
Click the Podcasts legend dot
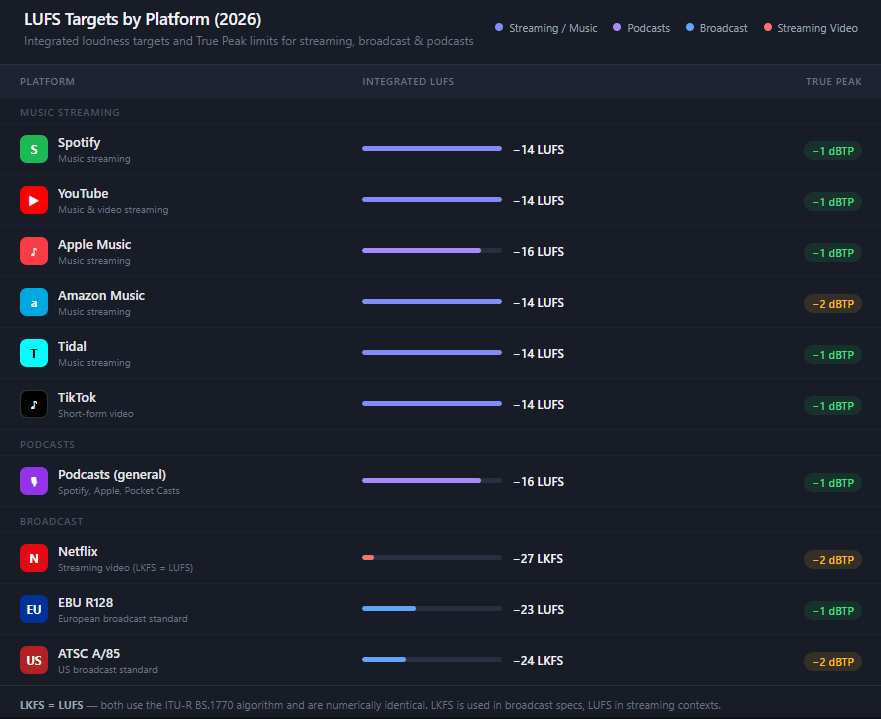point(617,28)
